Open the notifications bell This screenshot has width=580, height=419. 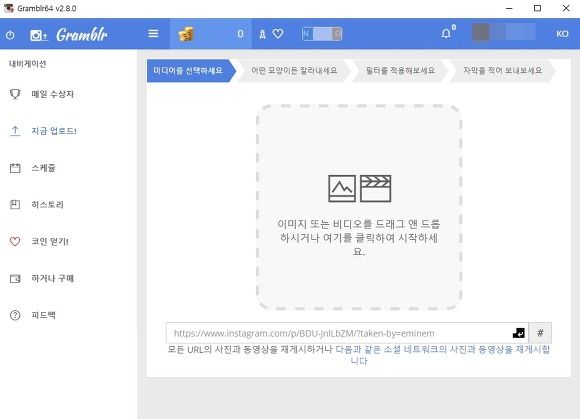(x=446, y=34)
